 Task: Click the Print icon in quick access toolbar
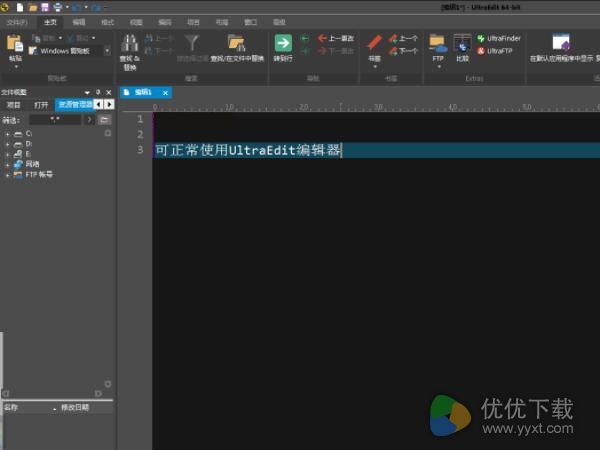(57, 7)
